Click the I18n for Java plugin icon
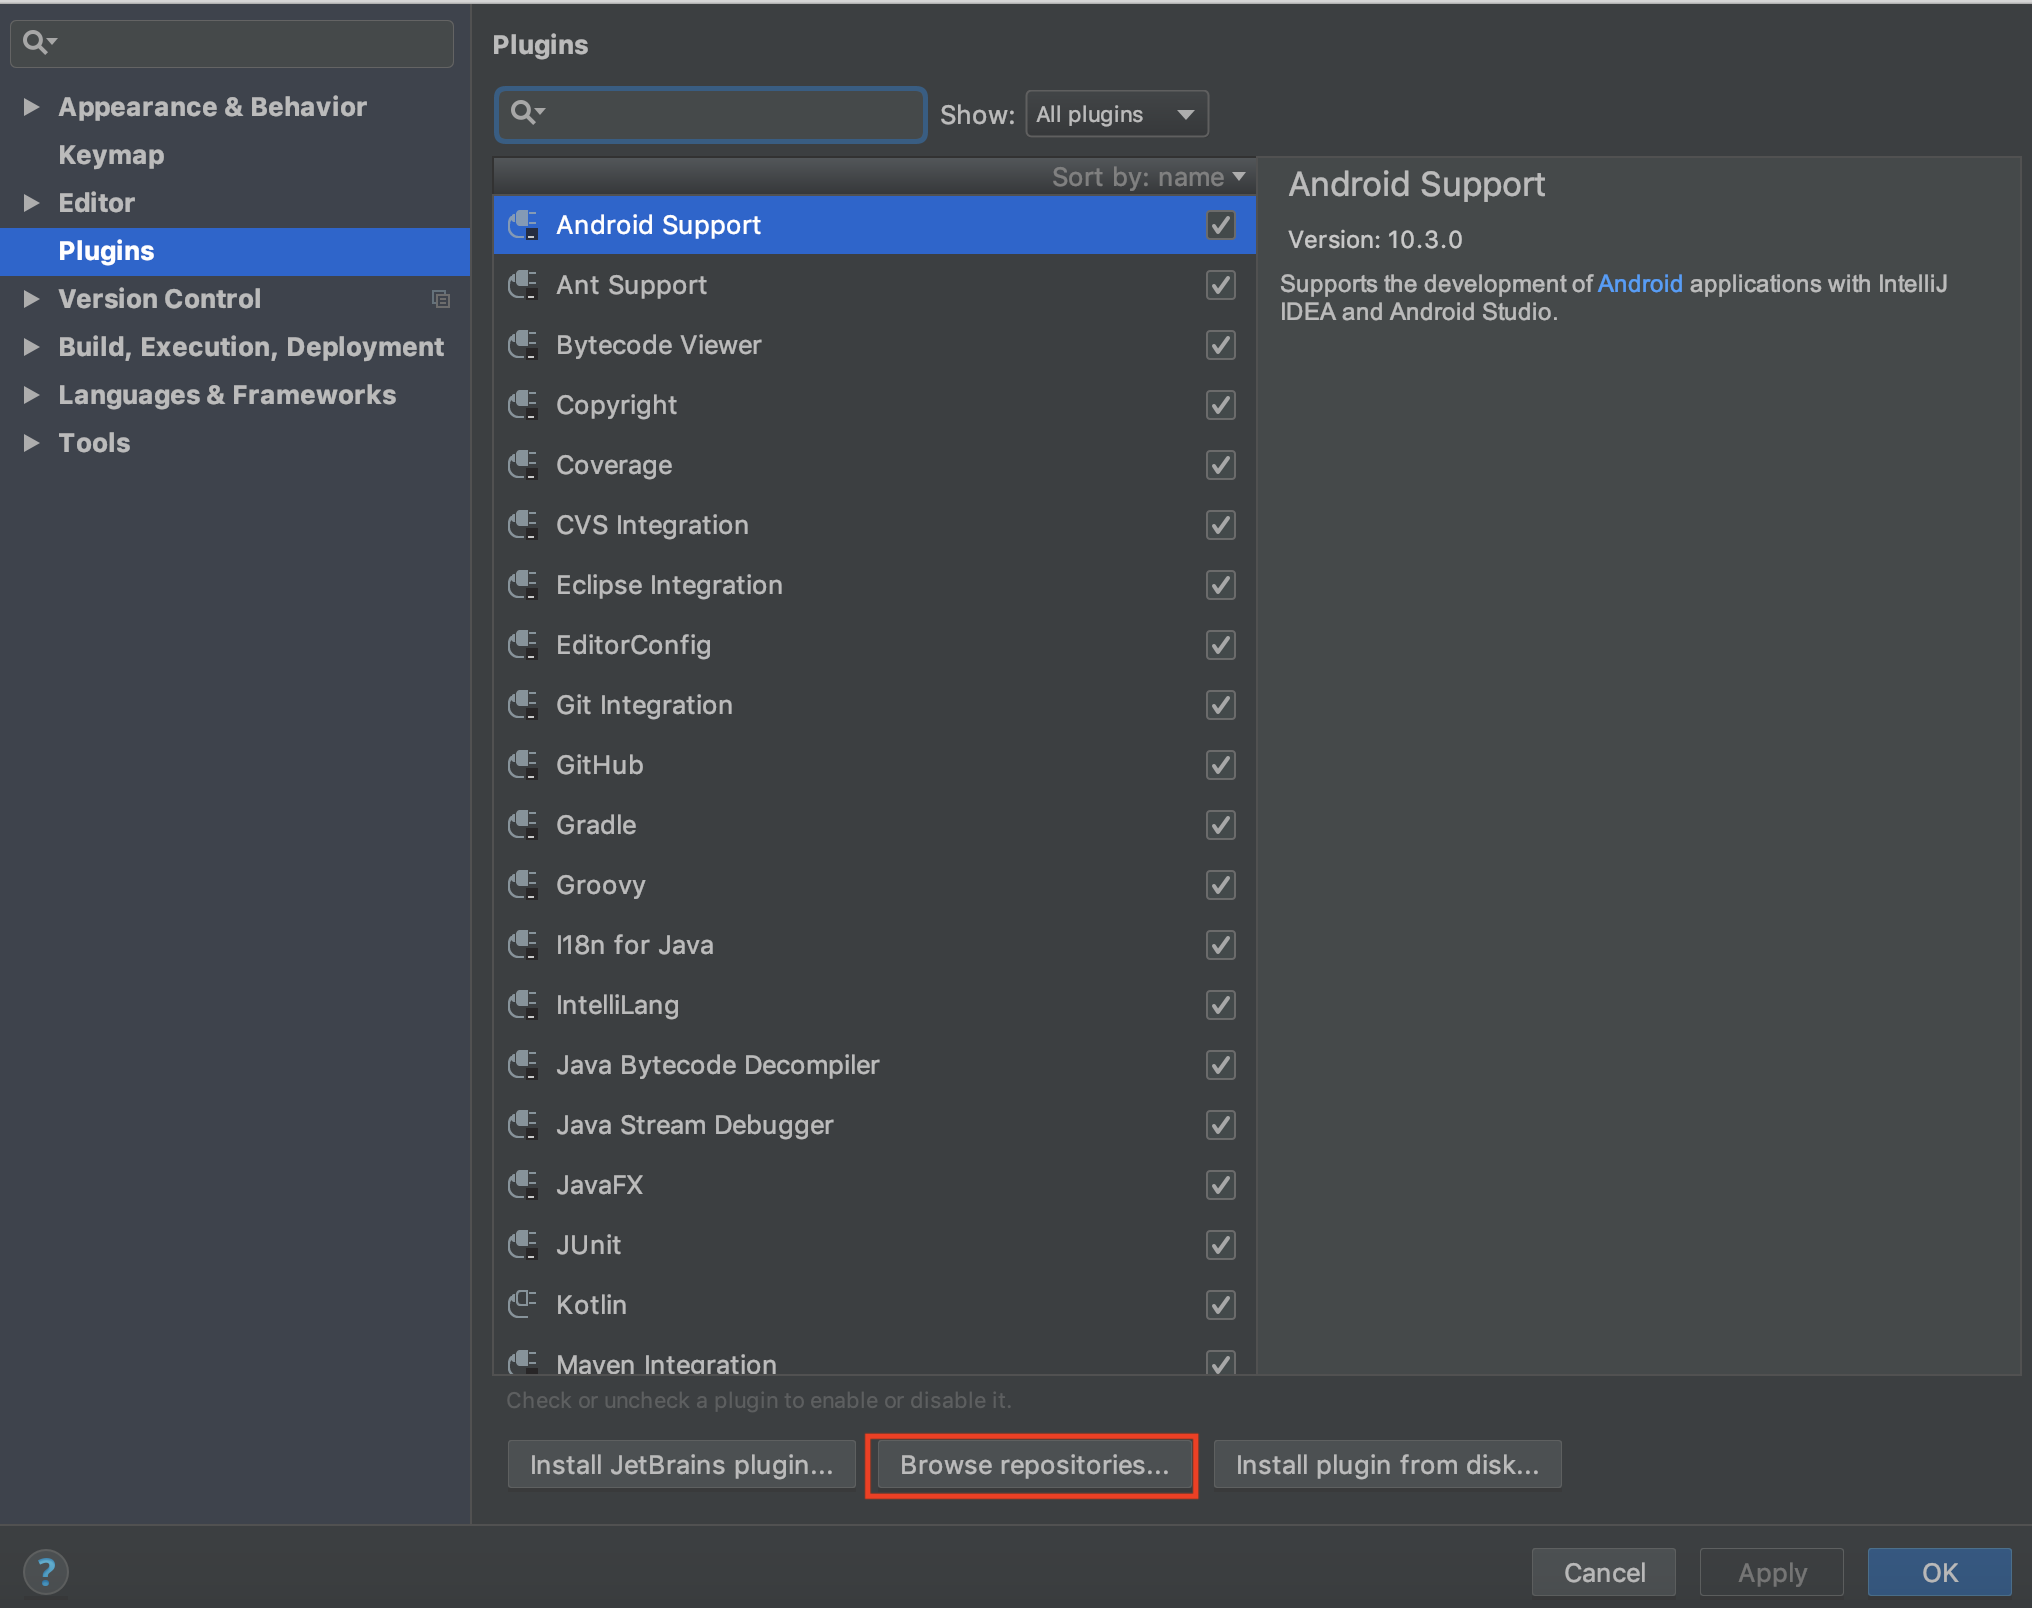The height and width of the screenshot is (1608, 2032). 523,945
